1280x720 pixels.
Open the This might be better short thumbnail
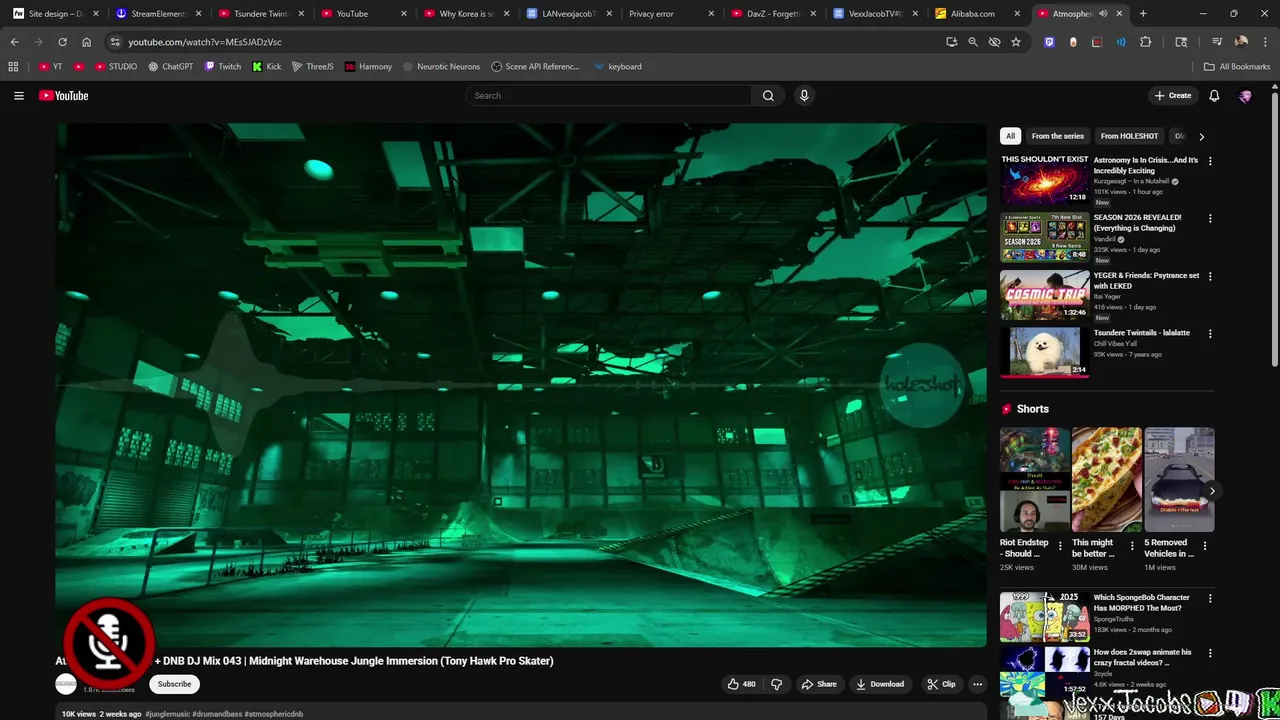1107,480
